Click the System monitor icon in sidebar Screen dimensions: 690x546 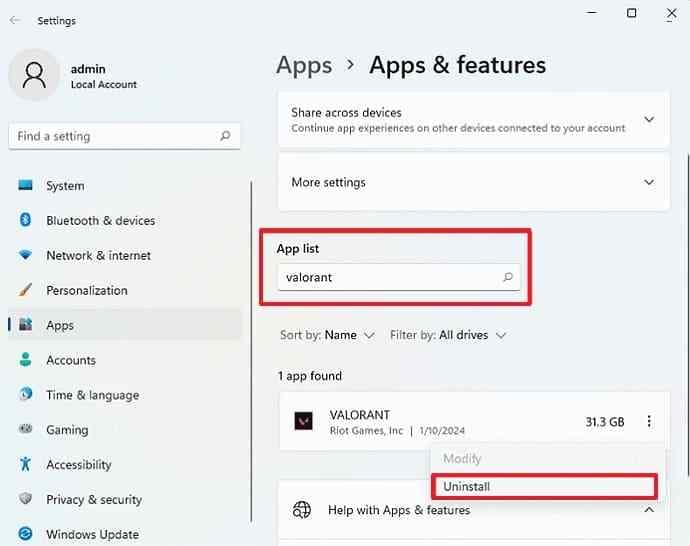pos(25,185)
